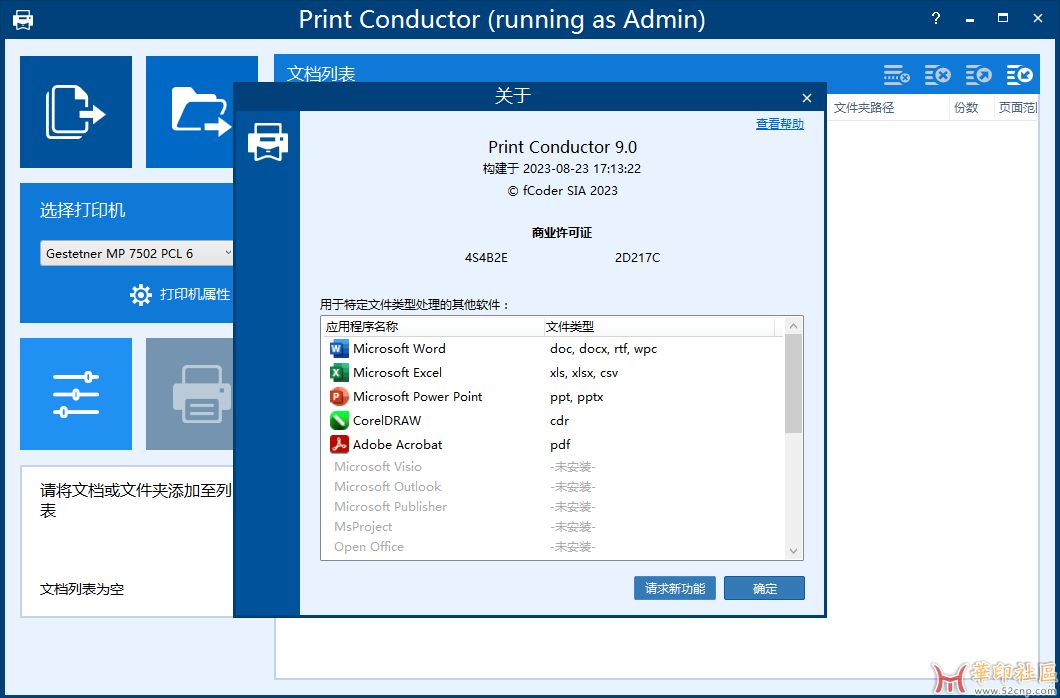
Task: Click the 确定 button
Action: tap(765, 588)
